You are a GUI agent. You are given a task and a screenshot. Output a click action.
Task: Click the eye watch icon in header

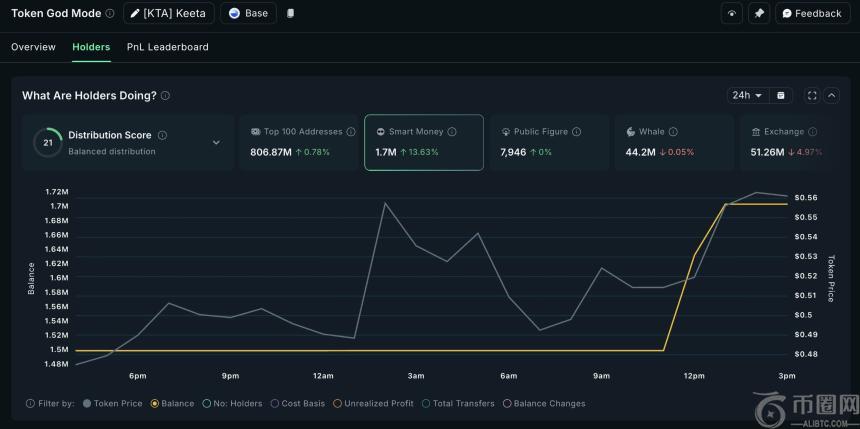pos(733,14)
